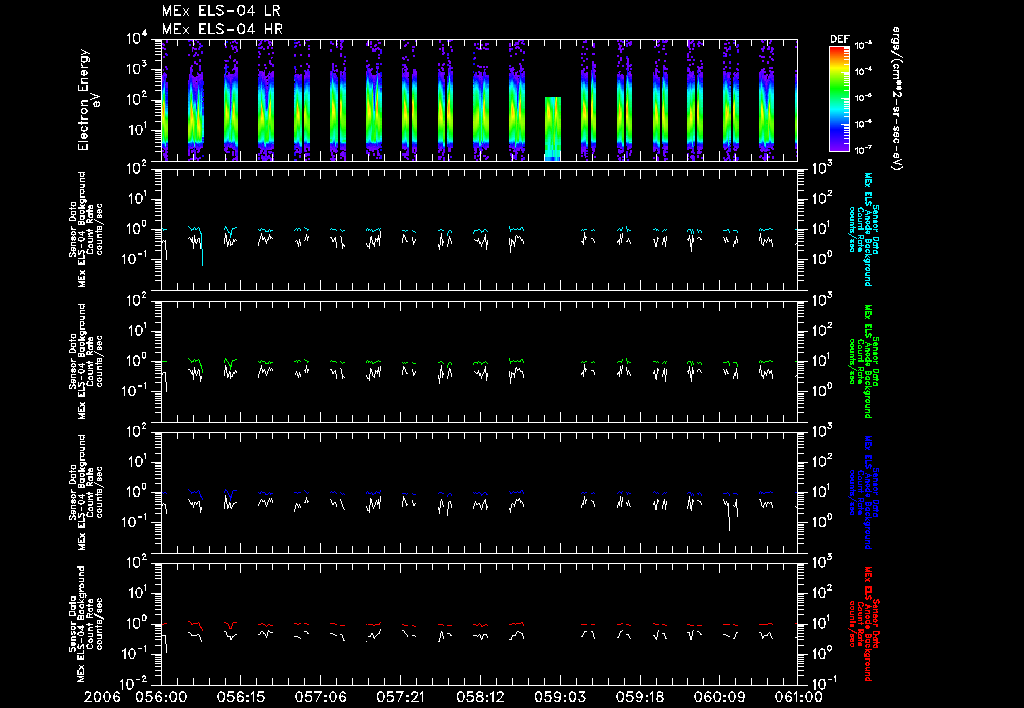1024x708 pixels.
Task: Click the 10^-7 tick beside the color bar
Action: [863, 150]
